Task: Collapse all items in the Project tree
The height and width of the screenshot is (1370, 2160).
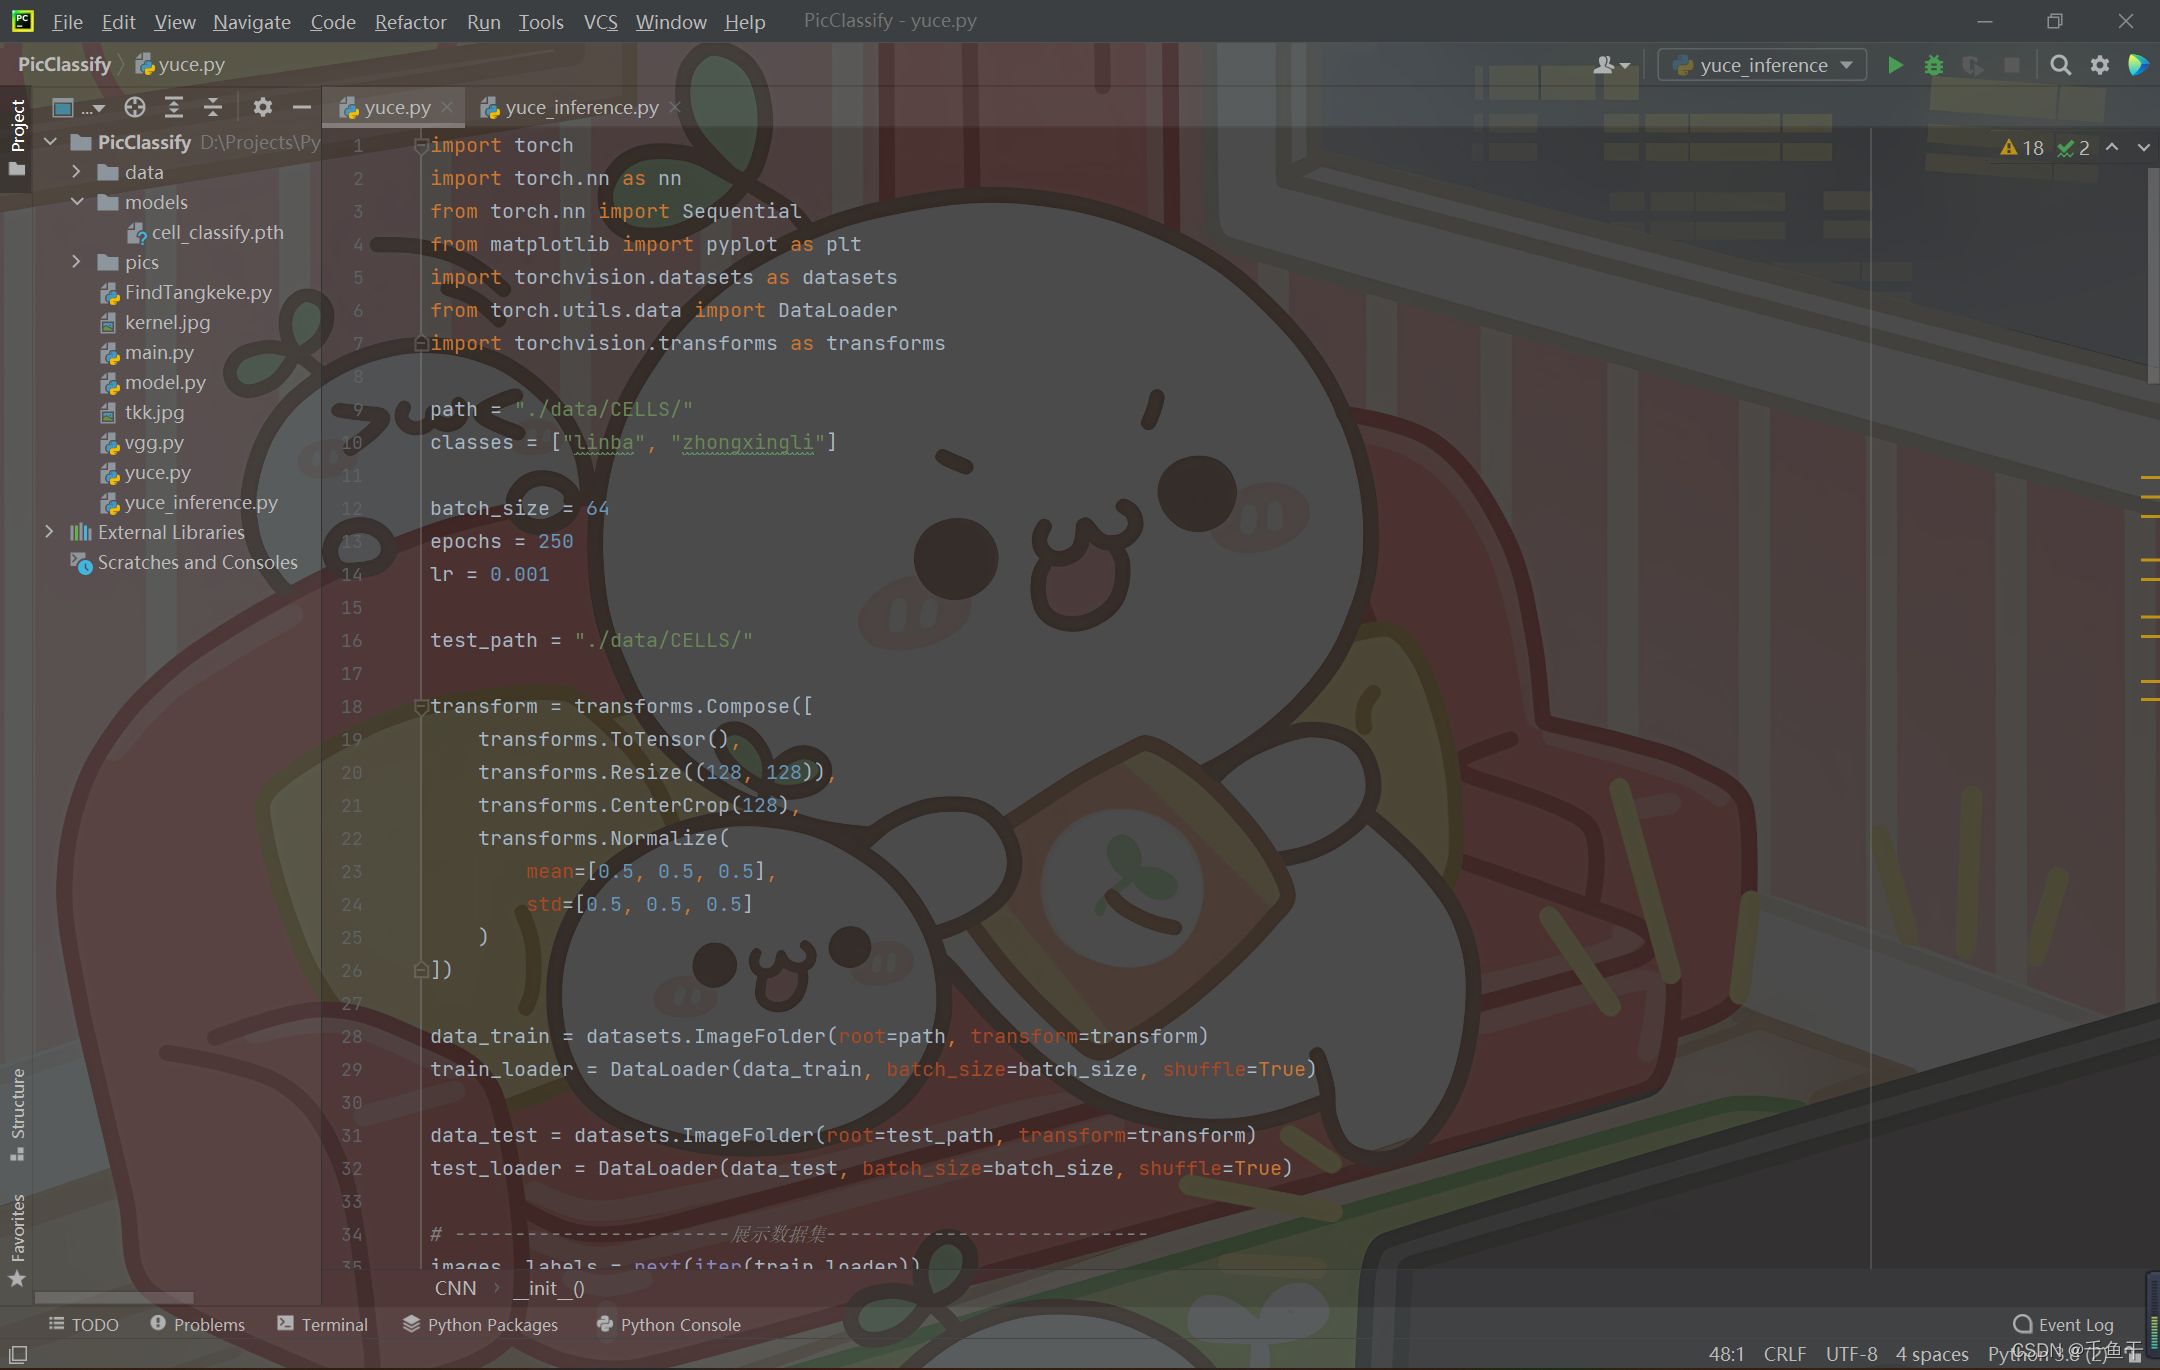Action: pos(213,107)
